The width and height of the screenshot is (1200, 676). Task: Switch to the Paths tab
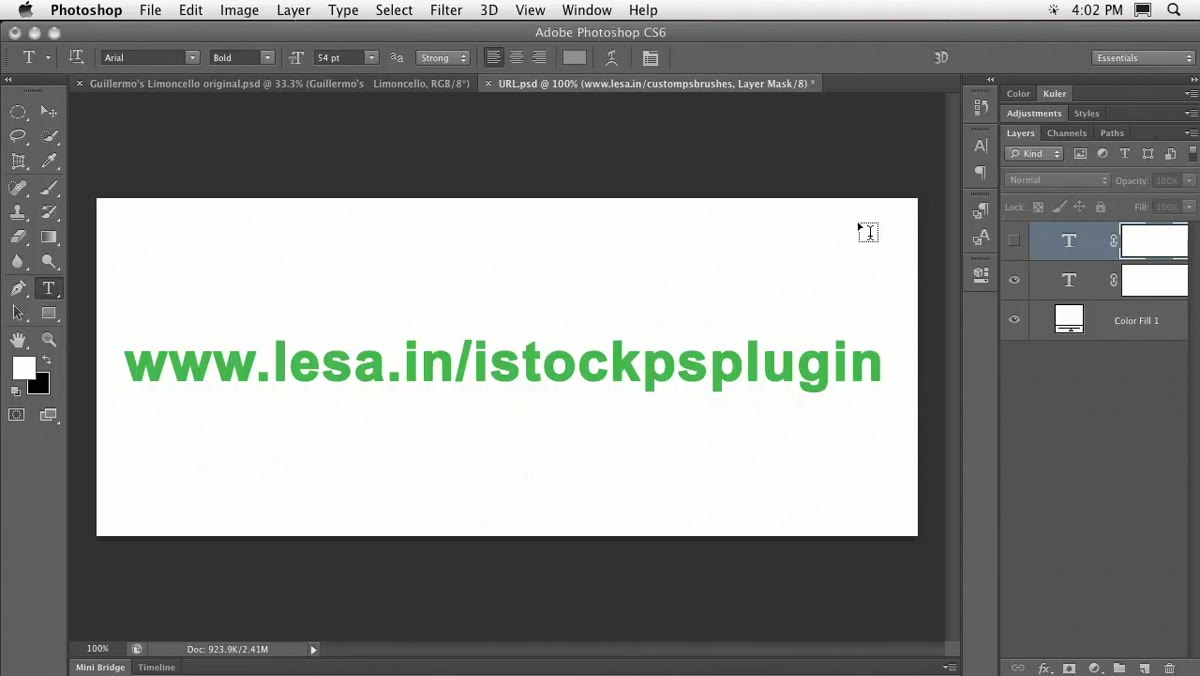point(1112,133)
